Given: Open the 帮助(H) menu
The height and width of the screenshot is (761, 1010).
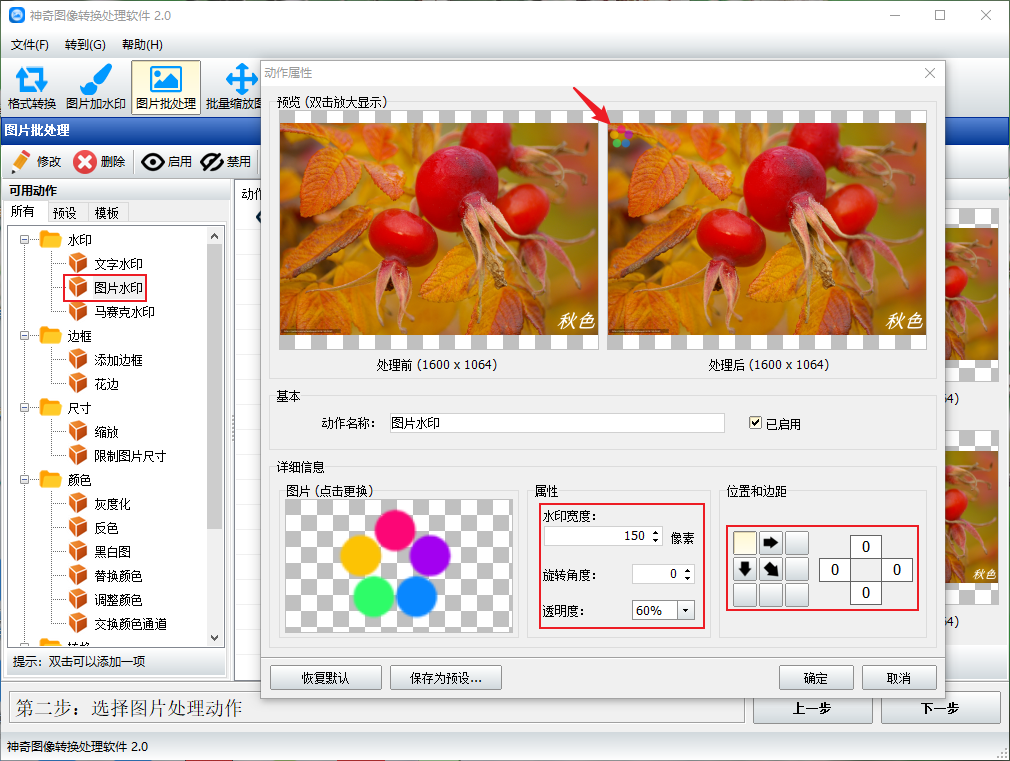Looking at the screenshot, I should [x=142, y=45].
